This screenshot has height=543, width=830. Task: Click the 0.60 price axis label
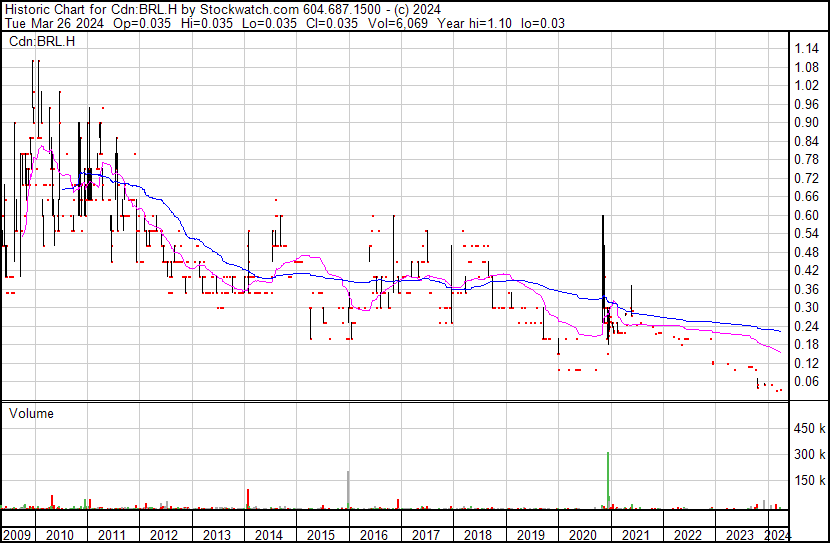coord(806,215)
